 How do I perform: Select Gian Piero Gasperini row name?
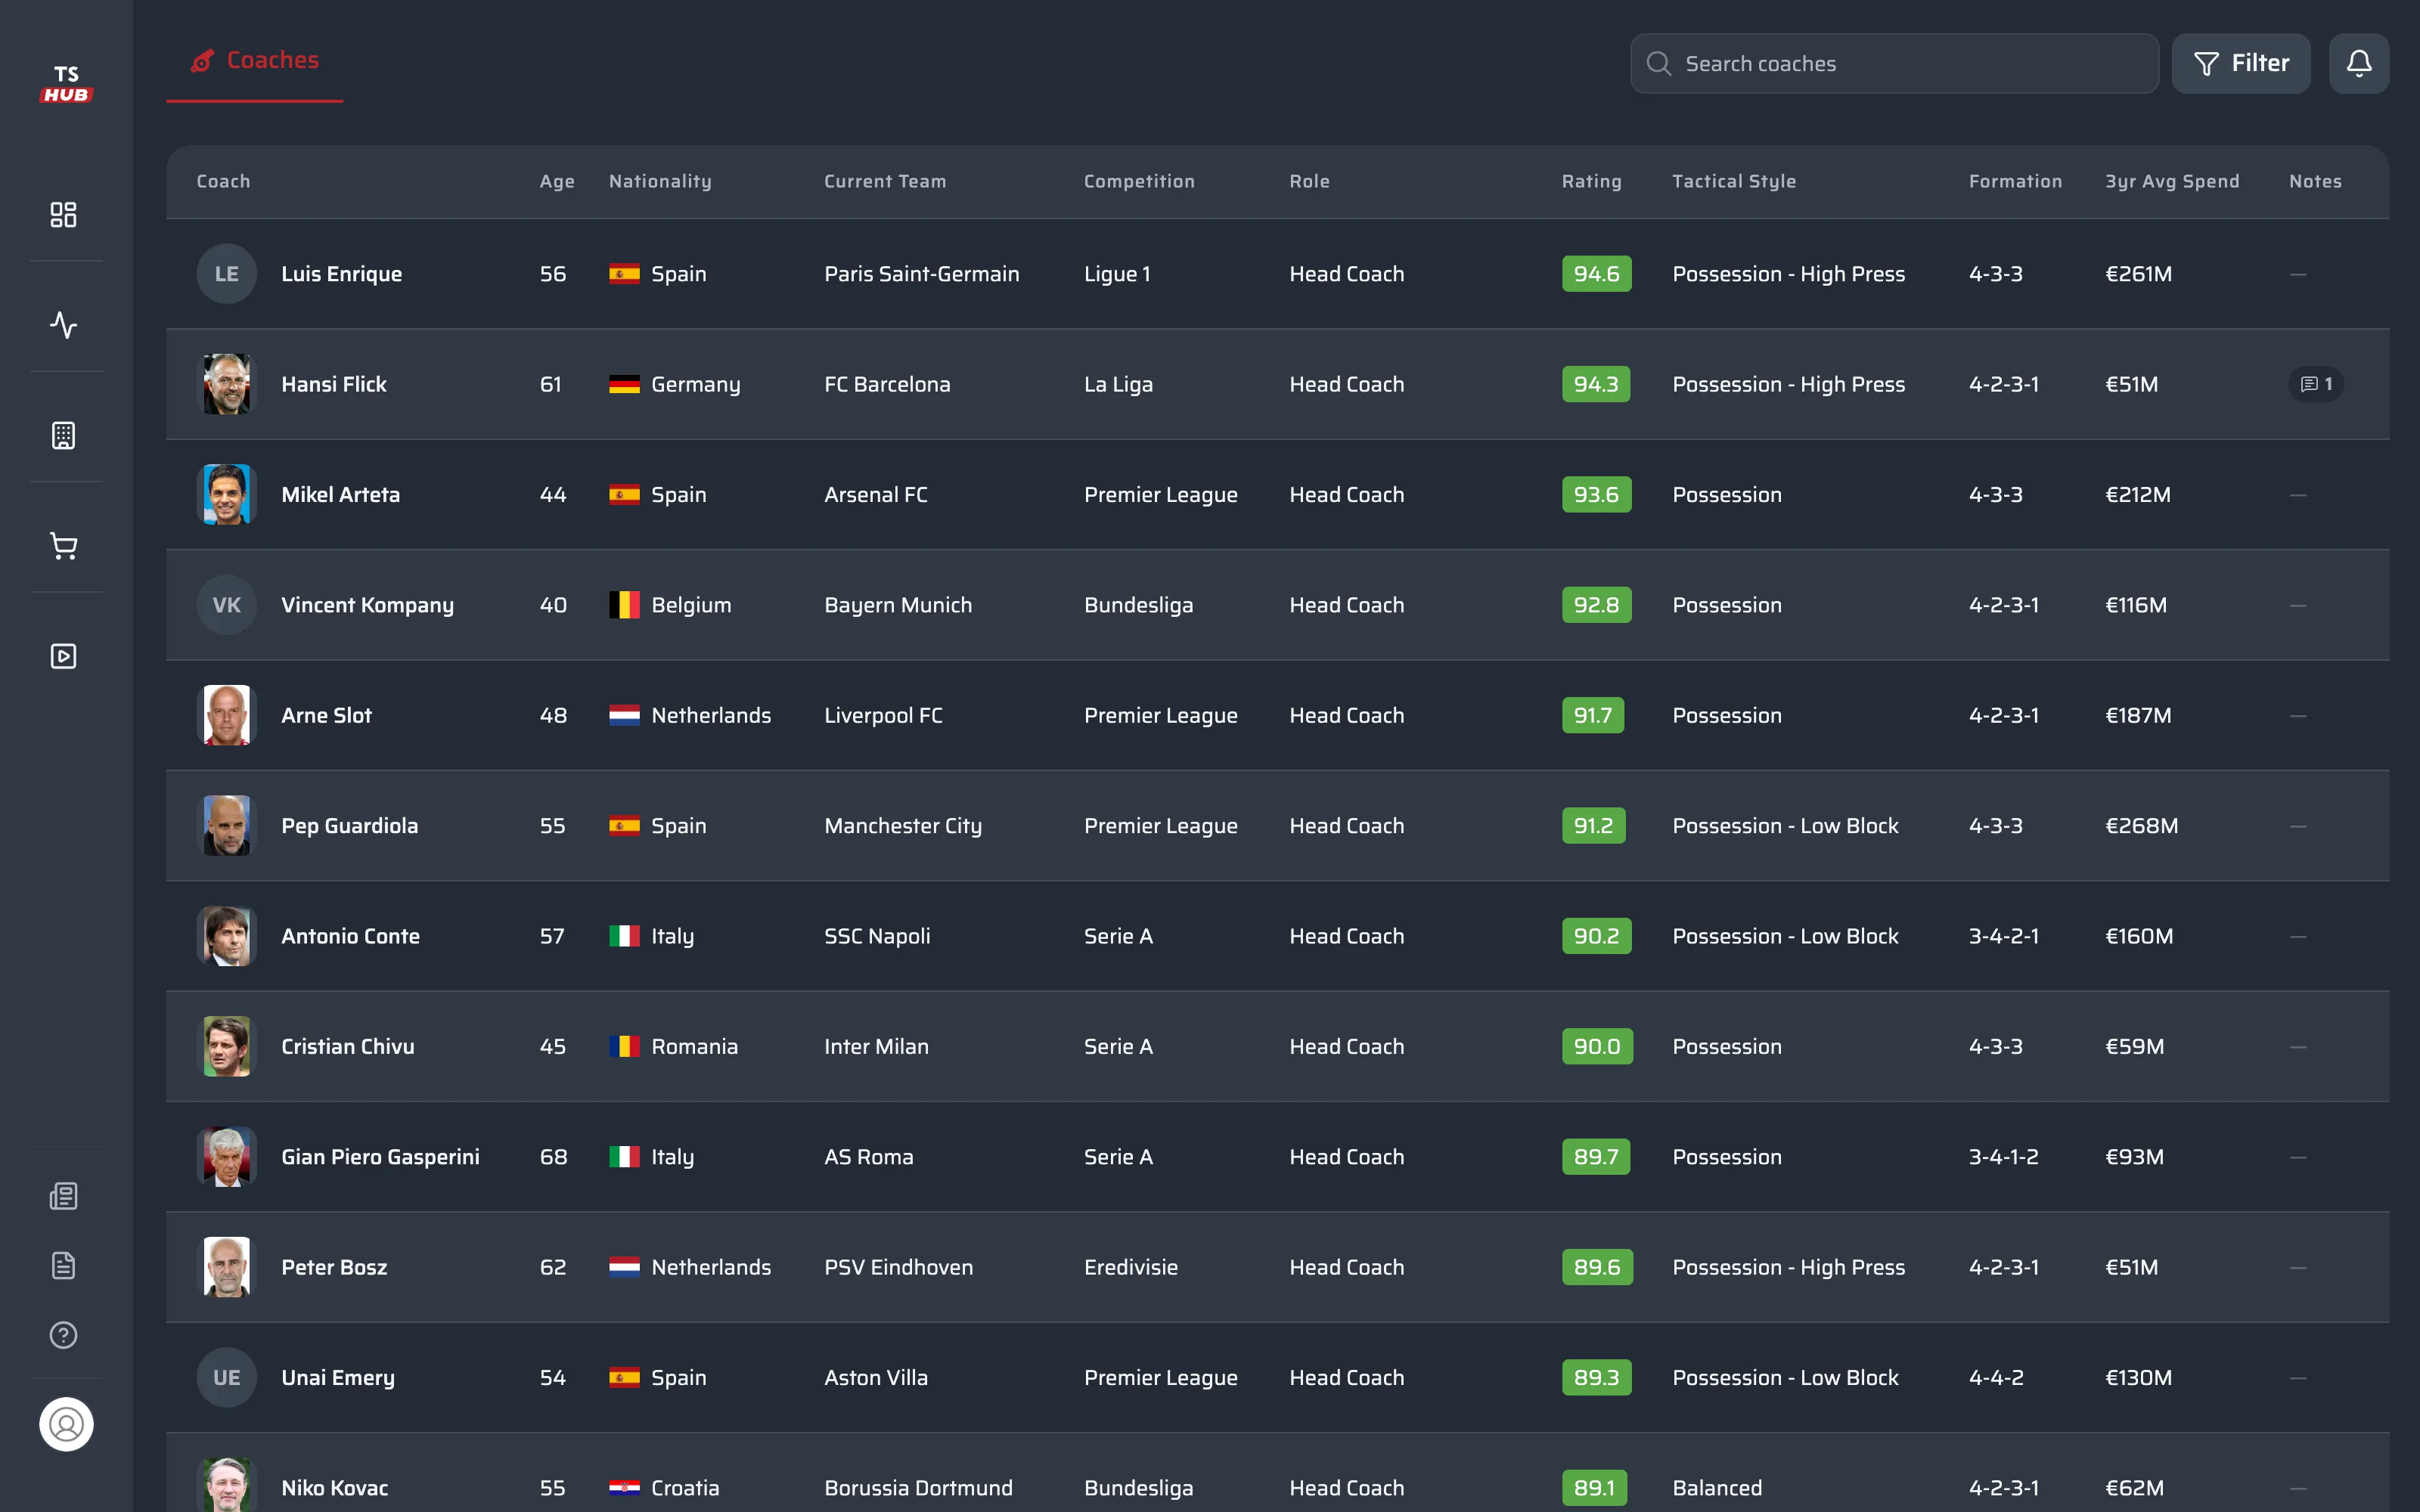coord(380,1157)
